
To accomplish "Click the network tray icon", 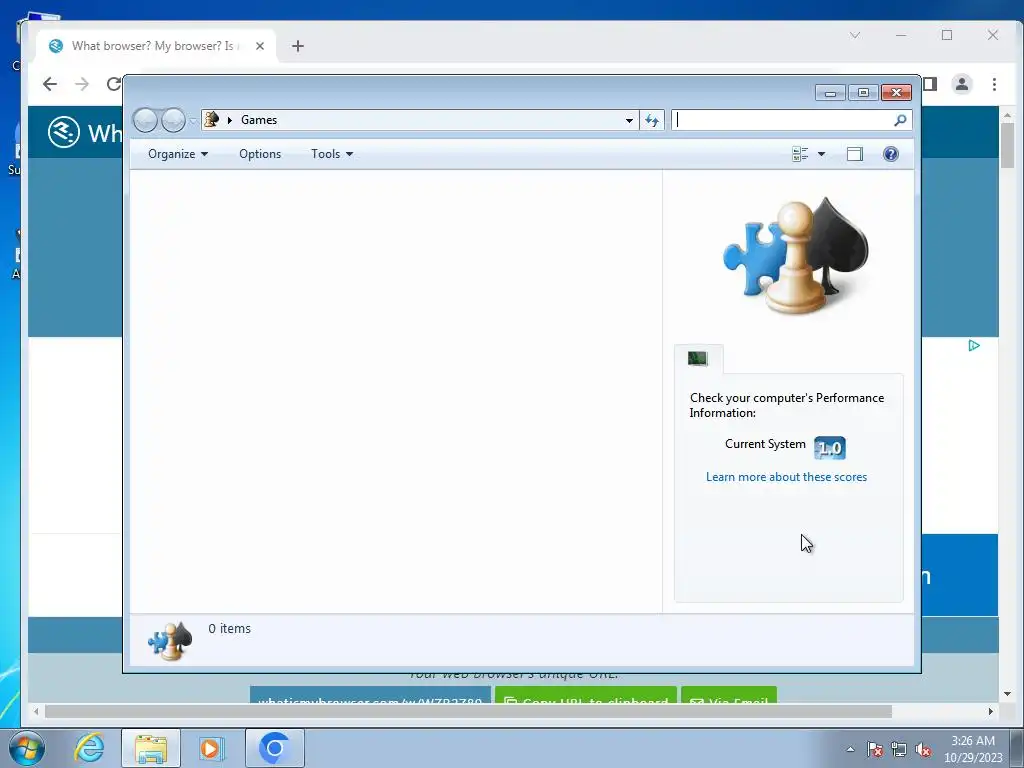I will pos(899,749).
